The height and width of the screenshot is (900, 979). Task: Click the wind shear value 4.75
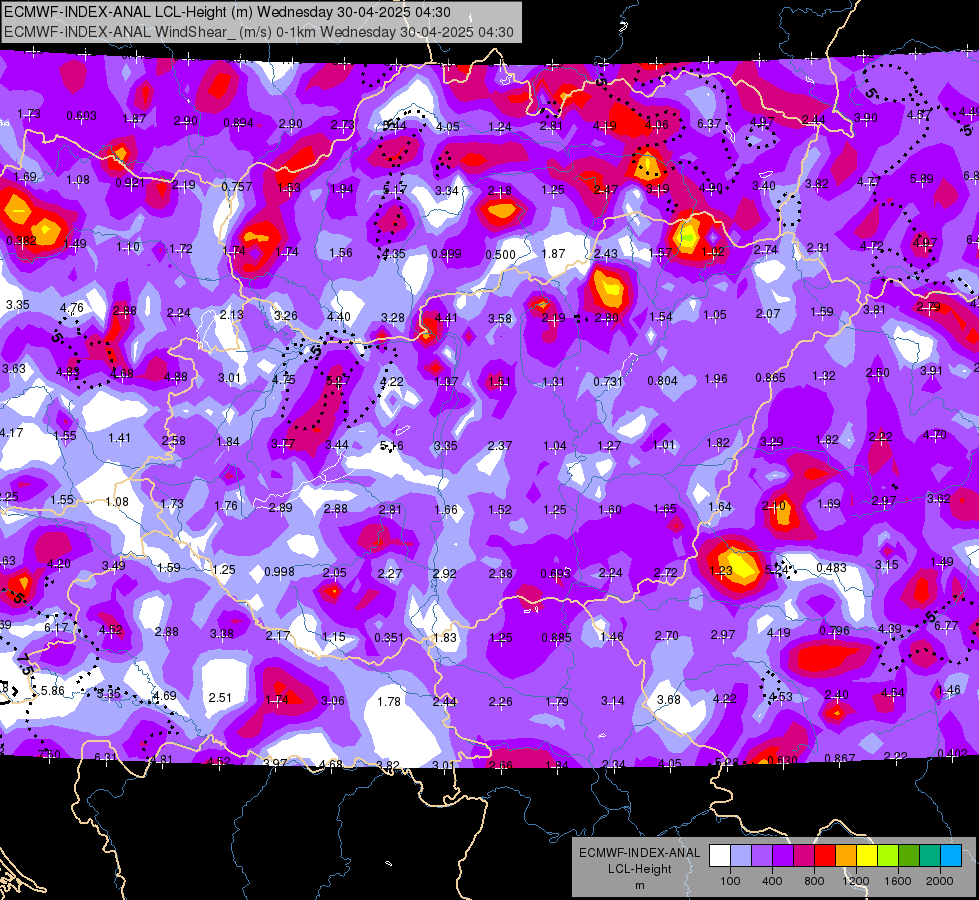(283, 380)
